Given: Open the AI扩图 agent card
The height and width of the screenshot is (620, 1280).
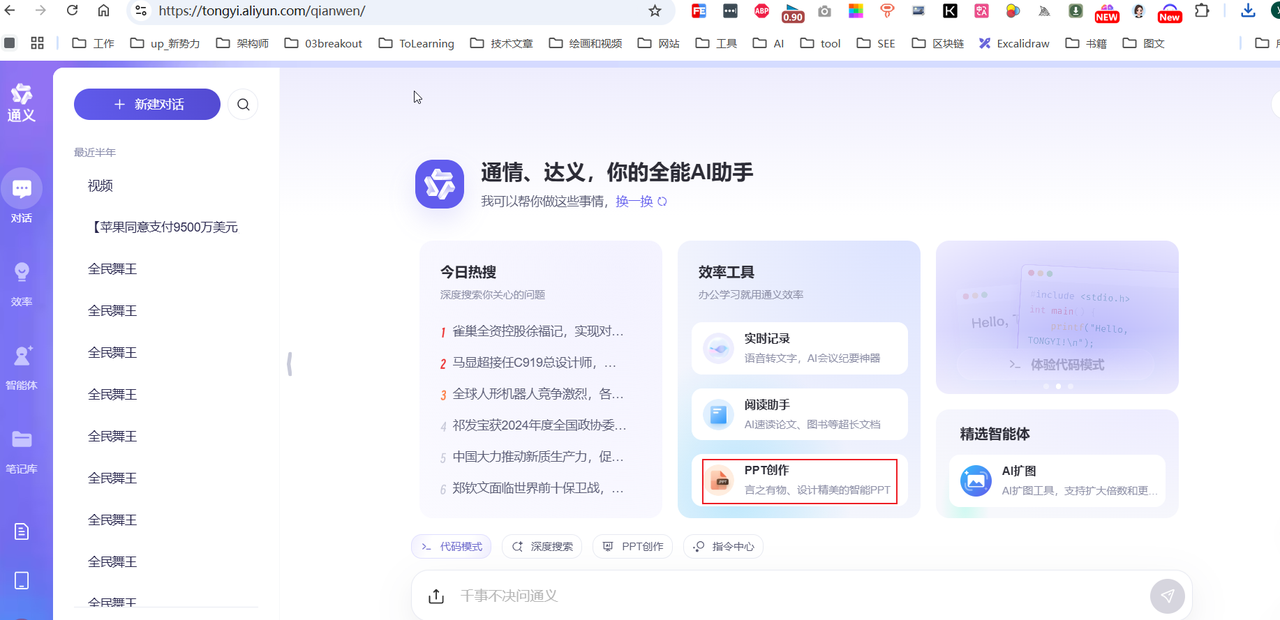Looking at the screenshot, I should click(1057, 480).
